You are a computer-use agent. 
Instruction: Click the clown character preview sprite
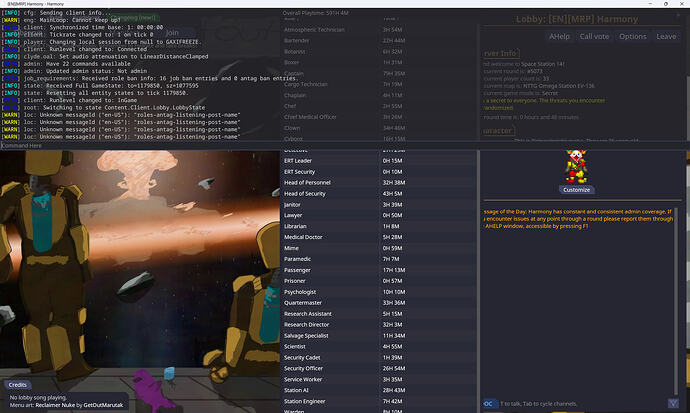point(576,166)
